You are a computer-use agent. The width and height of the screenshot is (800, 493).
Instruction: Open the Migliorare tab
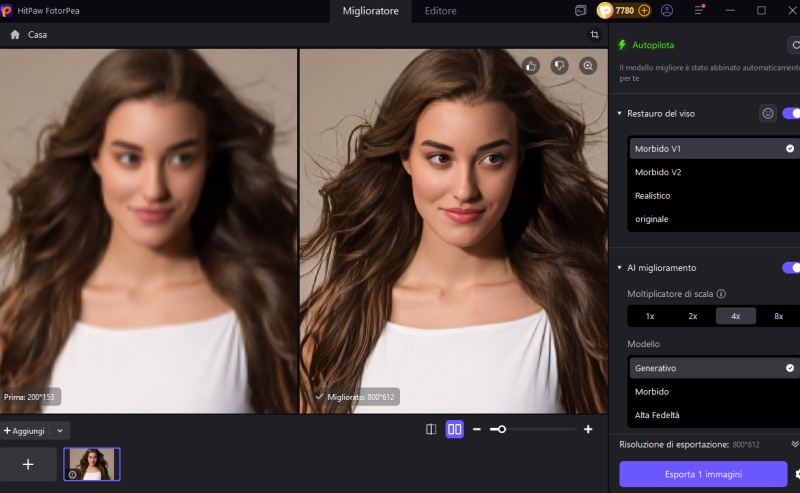[370, 11]
